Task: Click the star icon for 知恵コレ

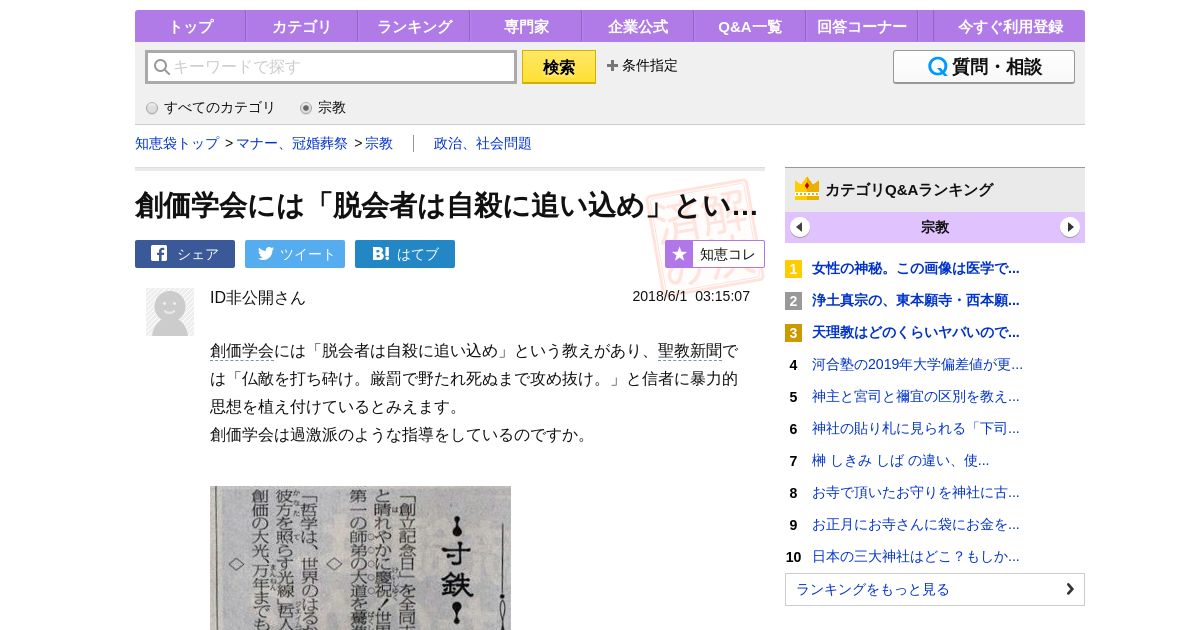Action: click(679, 254)
